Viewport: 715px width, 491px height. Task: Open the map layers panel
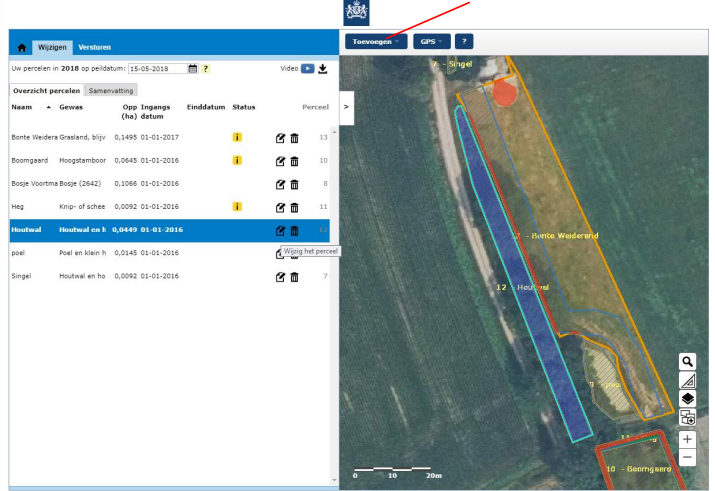pos(687,398)
